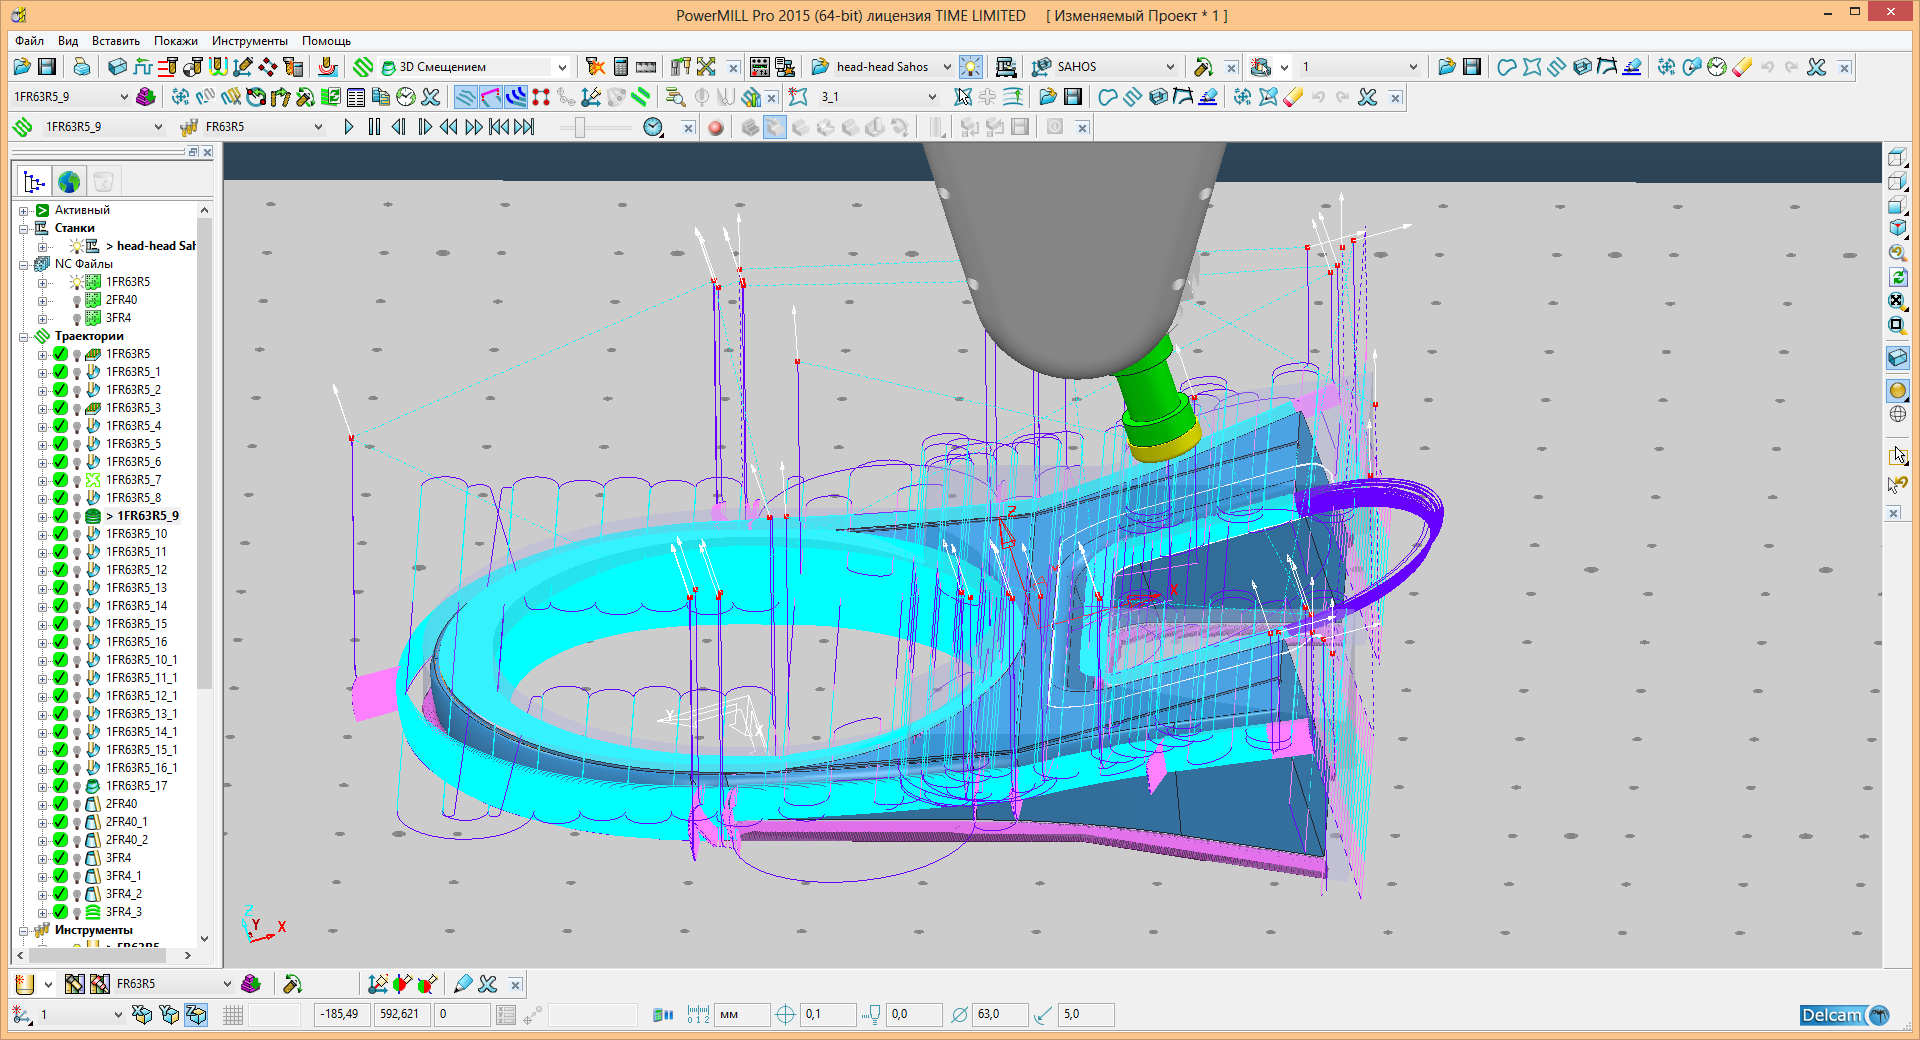Click the save disk icon in pattern toolbar
The height and width of the screenshot is (1040, 1920).
coord(1073,97)
